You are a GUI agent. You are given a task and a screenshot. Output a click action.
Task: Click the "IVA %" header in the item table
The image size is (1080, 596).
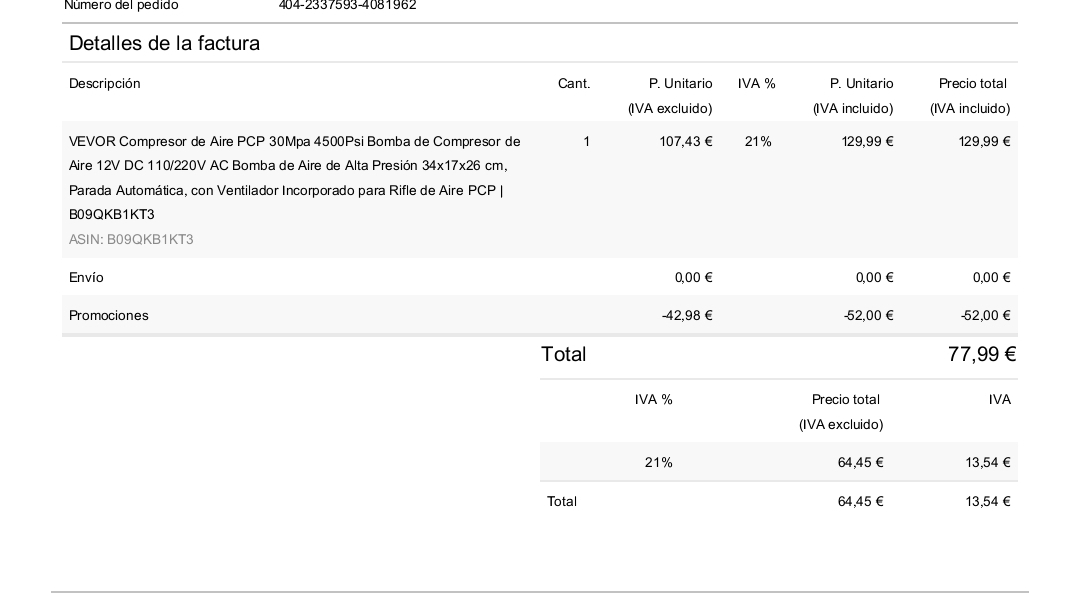[757, 84]
